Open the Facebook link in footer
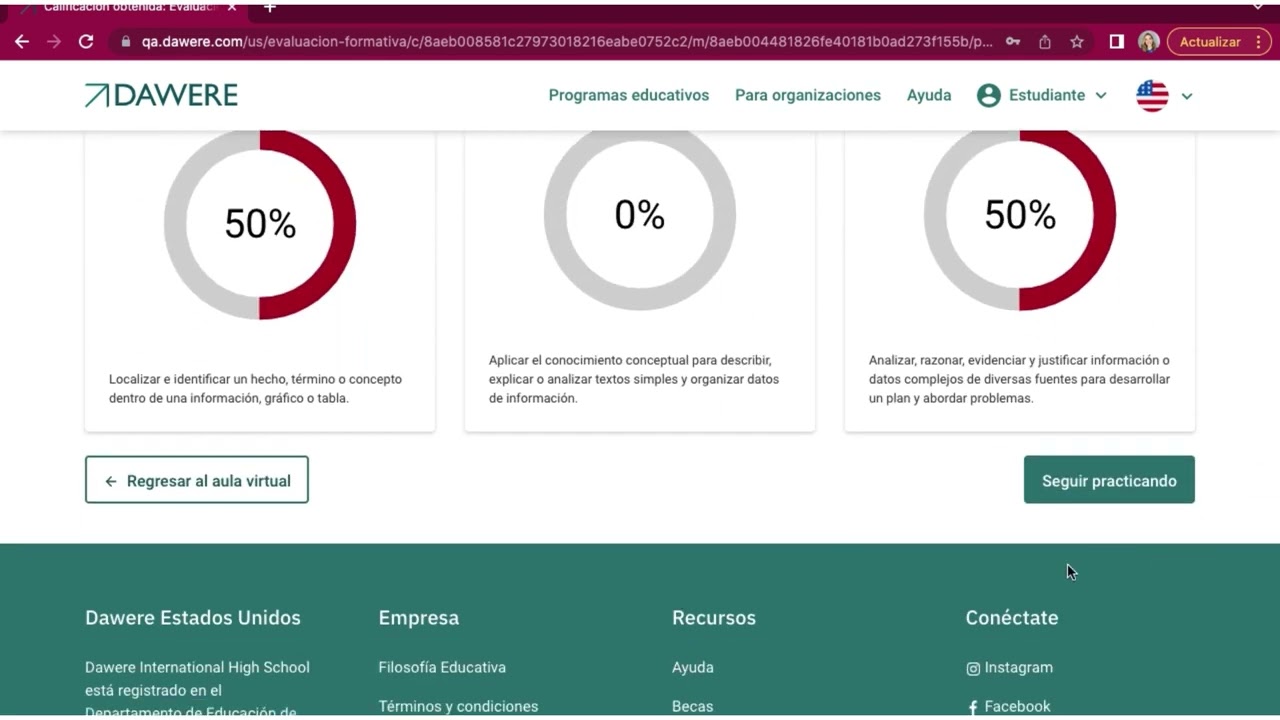1280x720 pixels. click(1008, 706)
